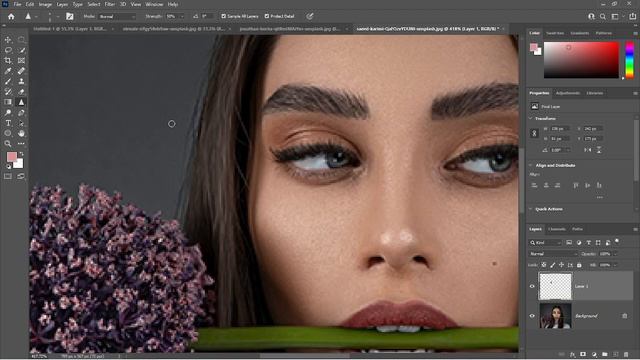
Task: Open the Filter menu
Action: click(x=109, y=4)
